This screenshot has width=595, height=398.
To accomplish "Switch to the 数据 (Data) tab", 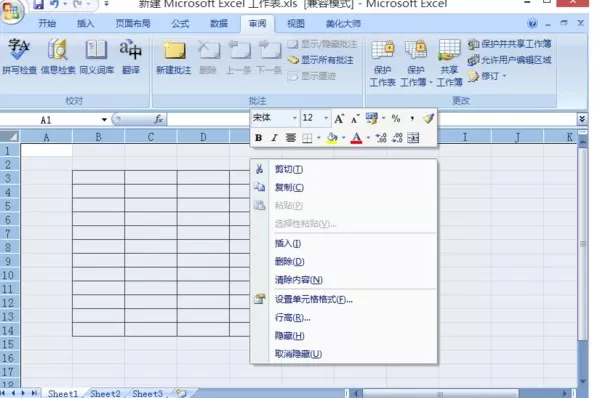I will tap(219, 24).
